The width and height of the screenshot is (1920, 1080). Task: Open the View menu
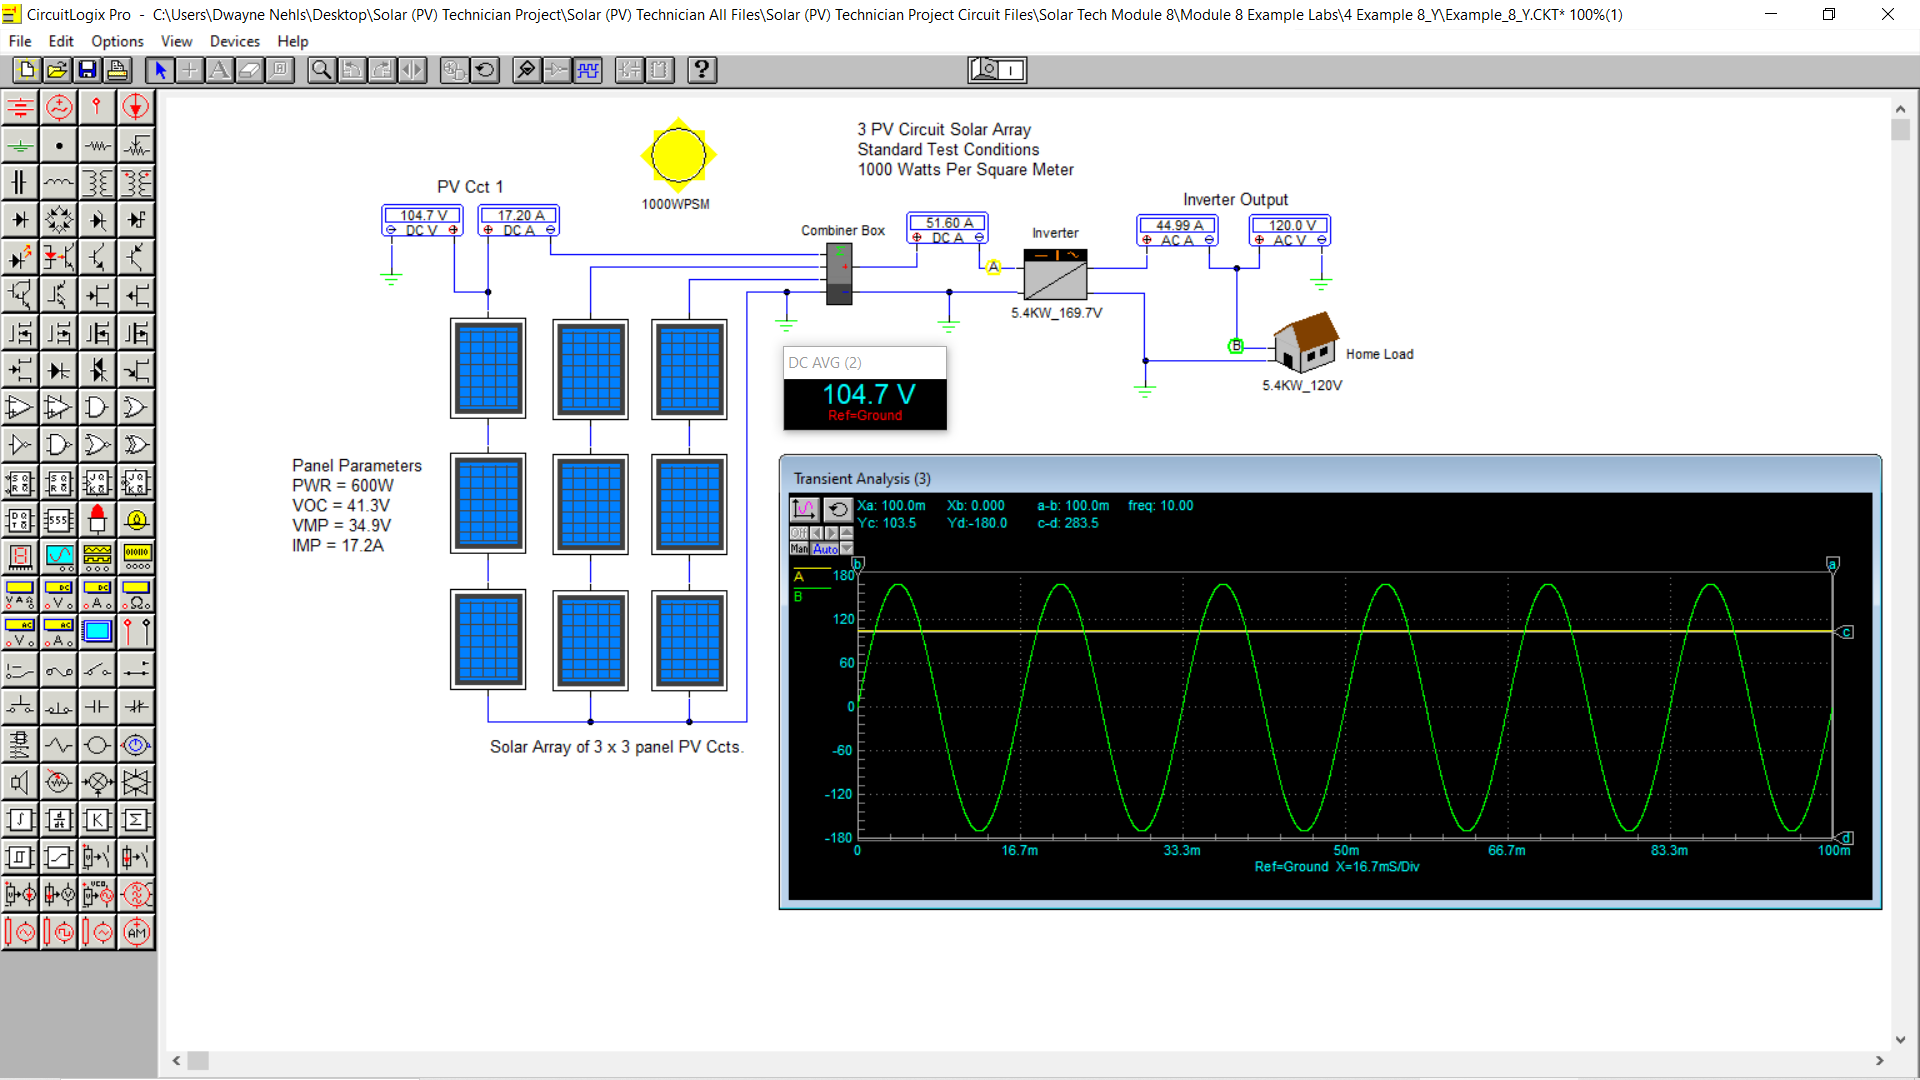click(x=176, y=41)
